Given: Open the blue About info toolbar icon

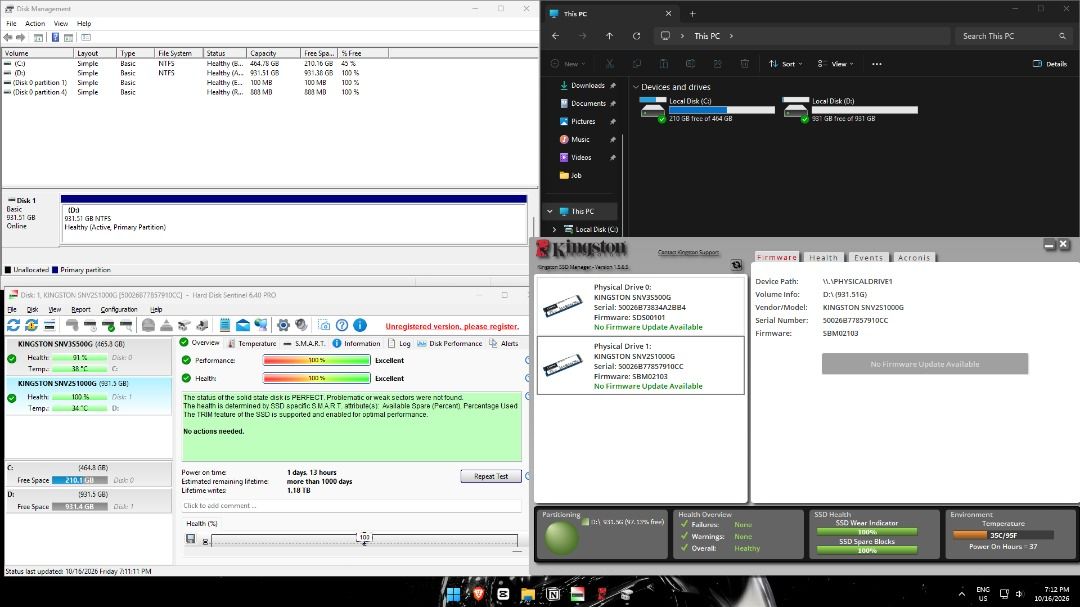Looking at the screenshot, I should 360,325.
